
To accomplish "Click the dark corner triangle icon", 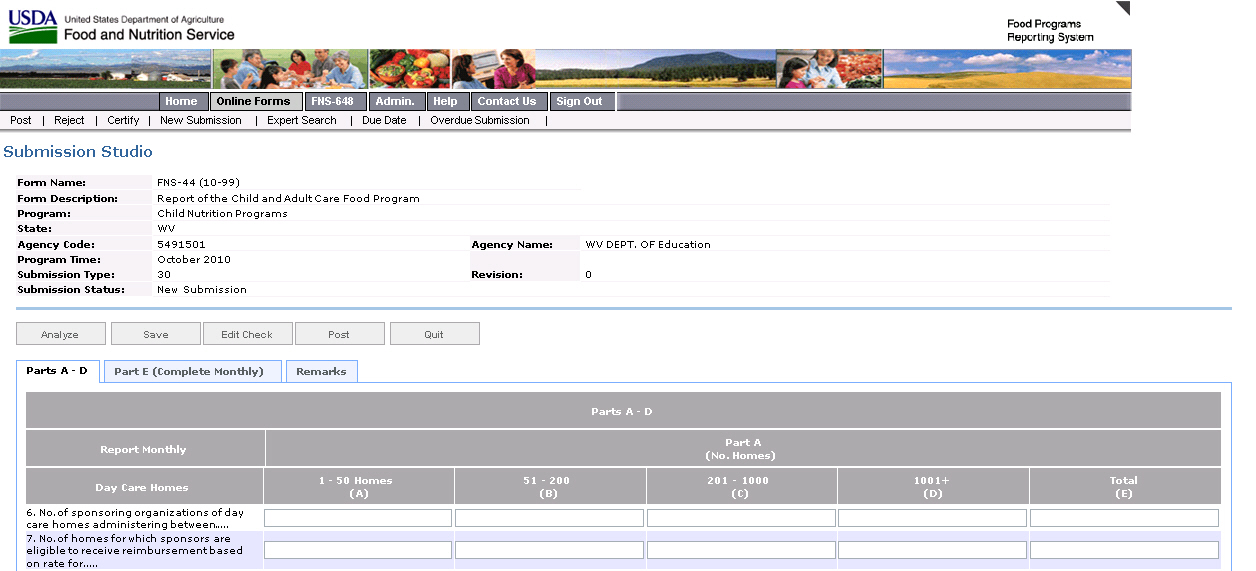I will pyautogui.click(x=1122, y=9).
